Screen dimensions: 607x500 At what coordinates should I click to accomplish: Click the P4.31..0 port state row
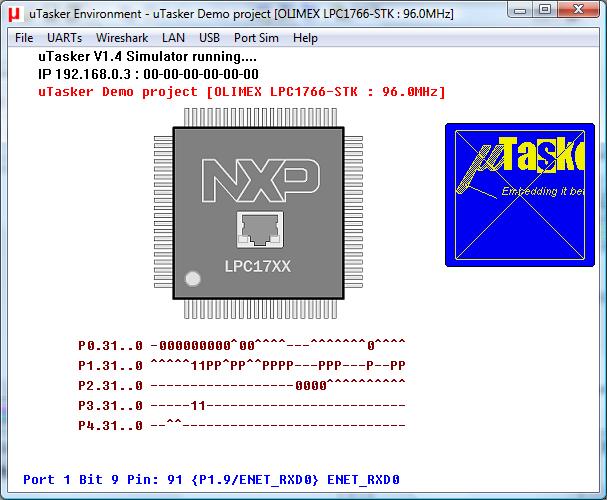pos(242,425)
